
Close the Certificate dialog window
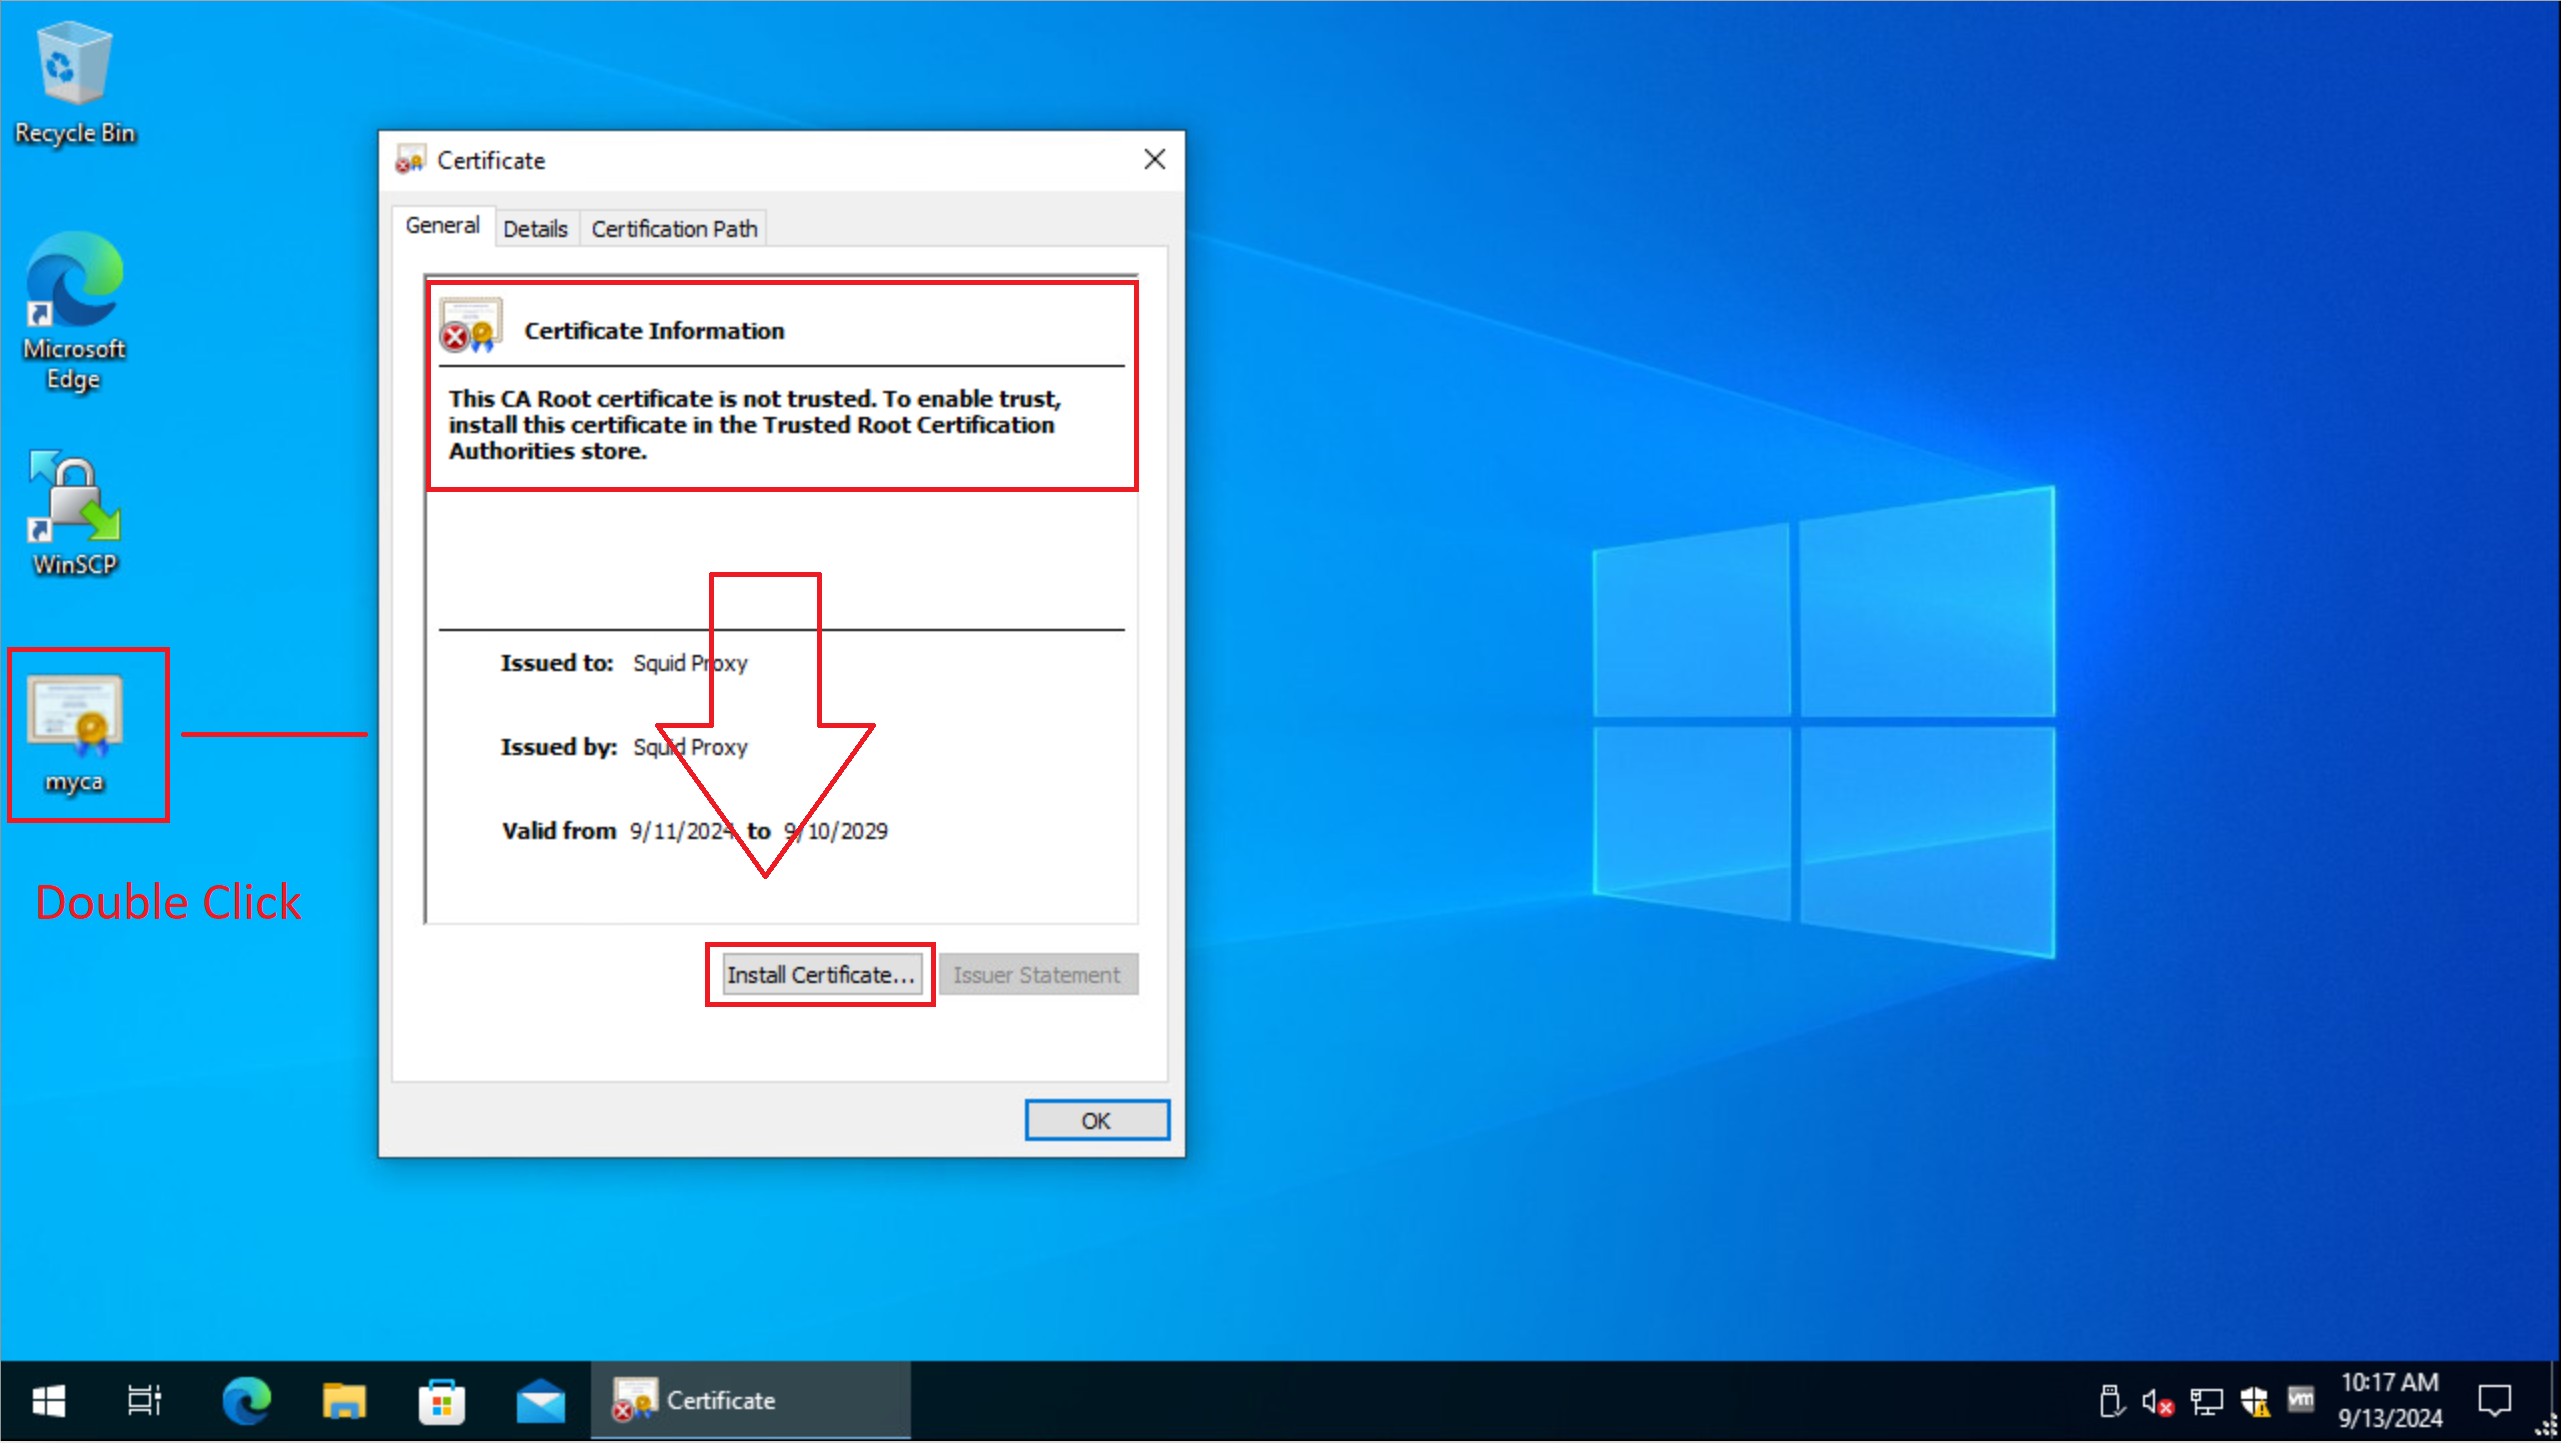pos(1154,160)
